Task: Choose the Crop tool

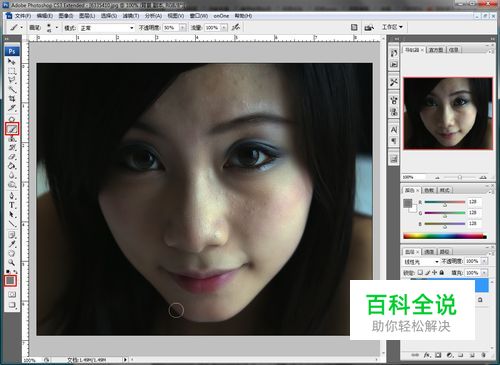Action: click(x=12, y=99)
